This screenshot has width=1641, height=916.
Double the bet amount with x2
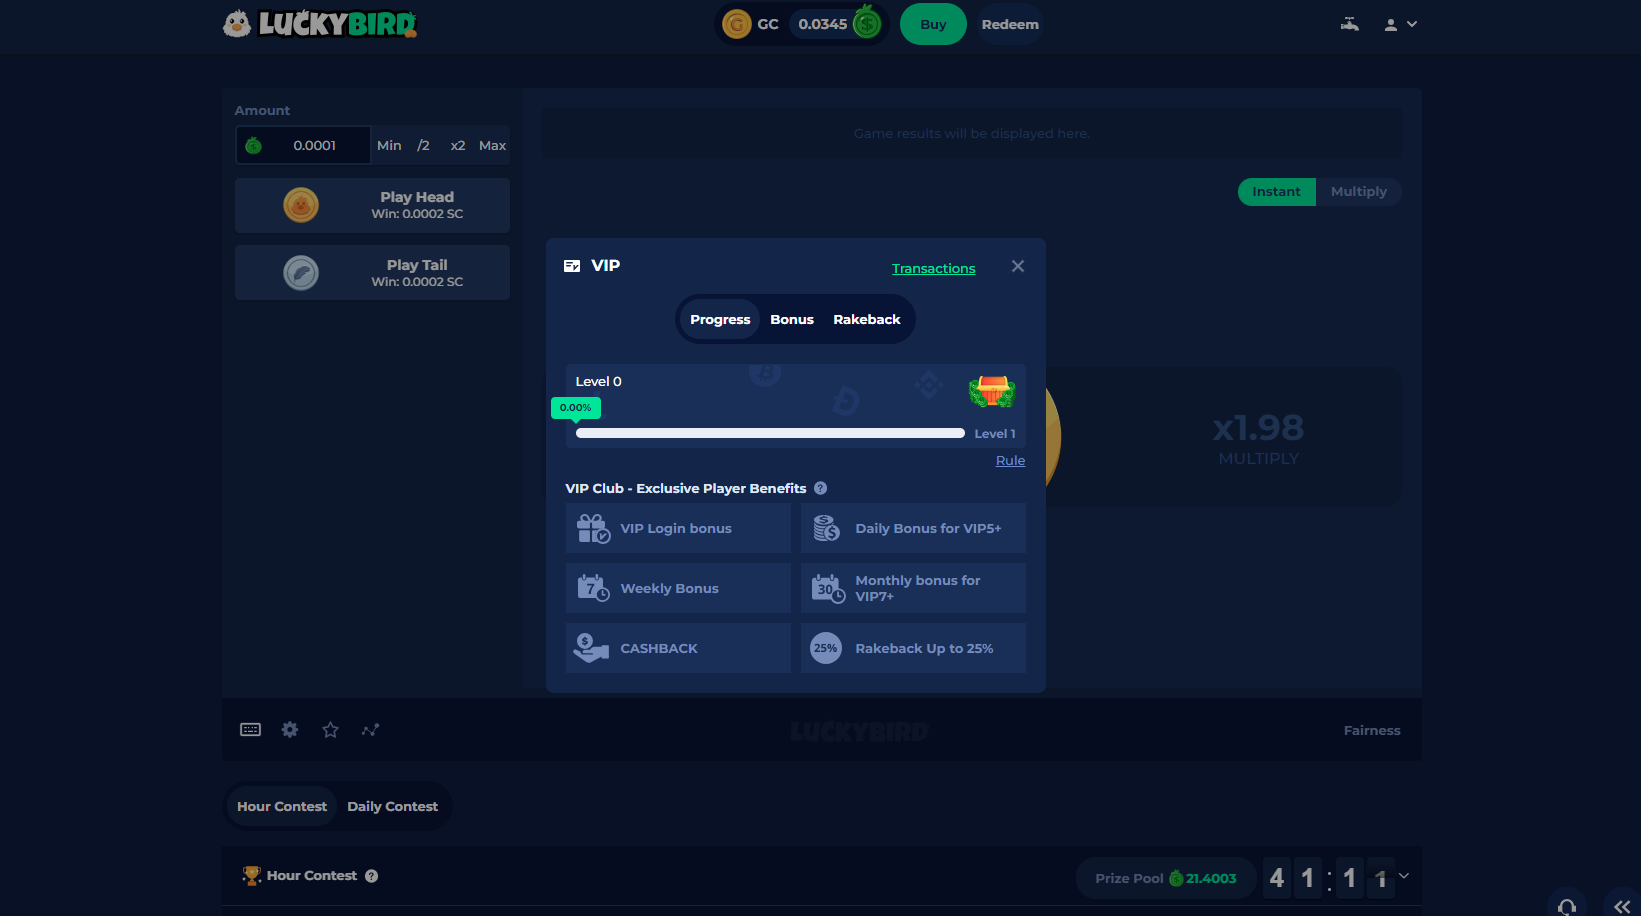458,145
